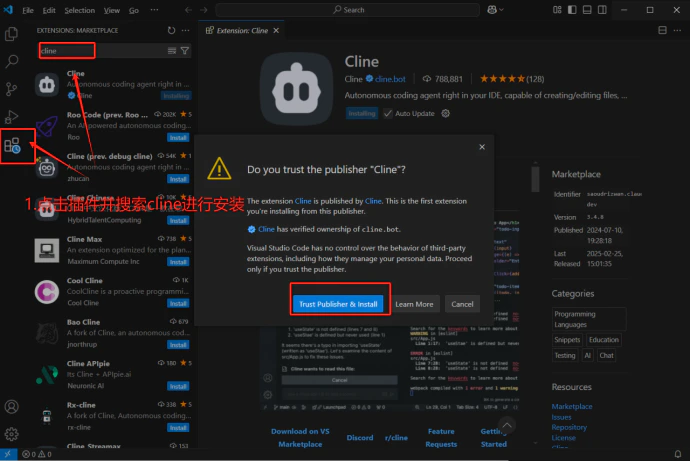This screenshot has width=690, height=462.
Task: Open the Explorer view in activity bar
Action: coord(11,34)
